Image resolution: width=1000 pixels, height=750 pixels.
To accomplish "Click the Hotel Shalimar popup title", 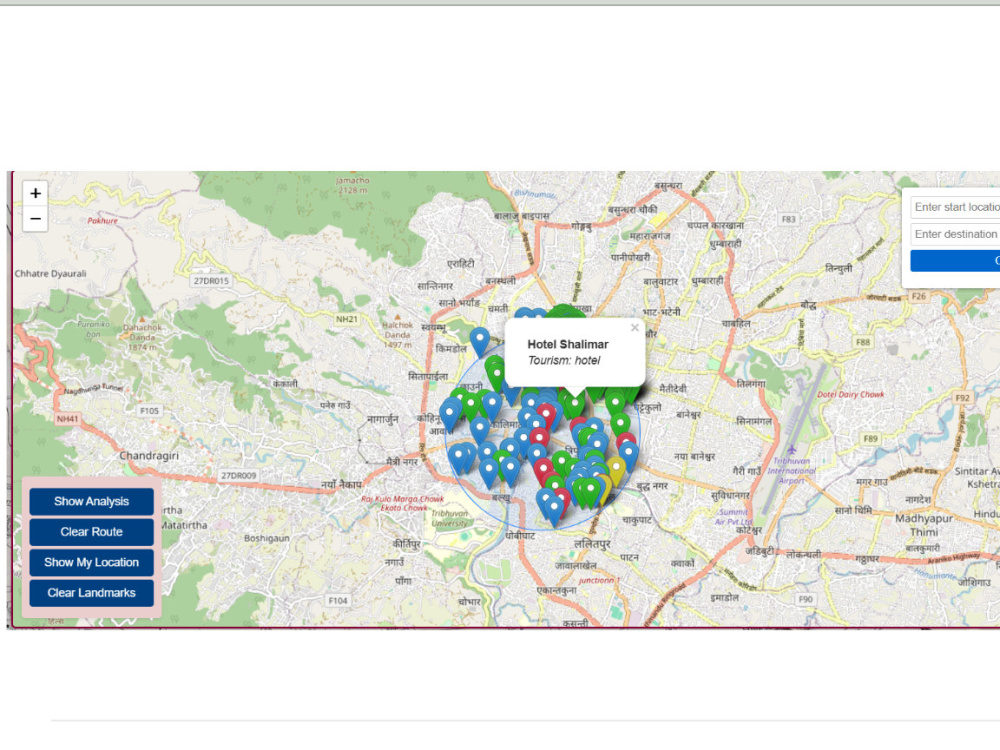I will tap(568, 344).
